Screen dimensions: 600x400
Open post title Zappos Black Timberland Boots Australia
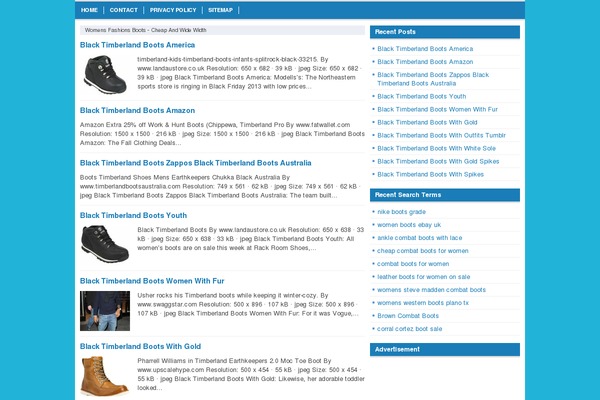coord(196,163)
